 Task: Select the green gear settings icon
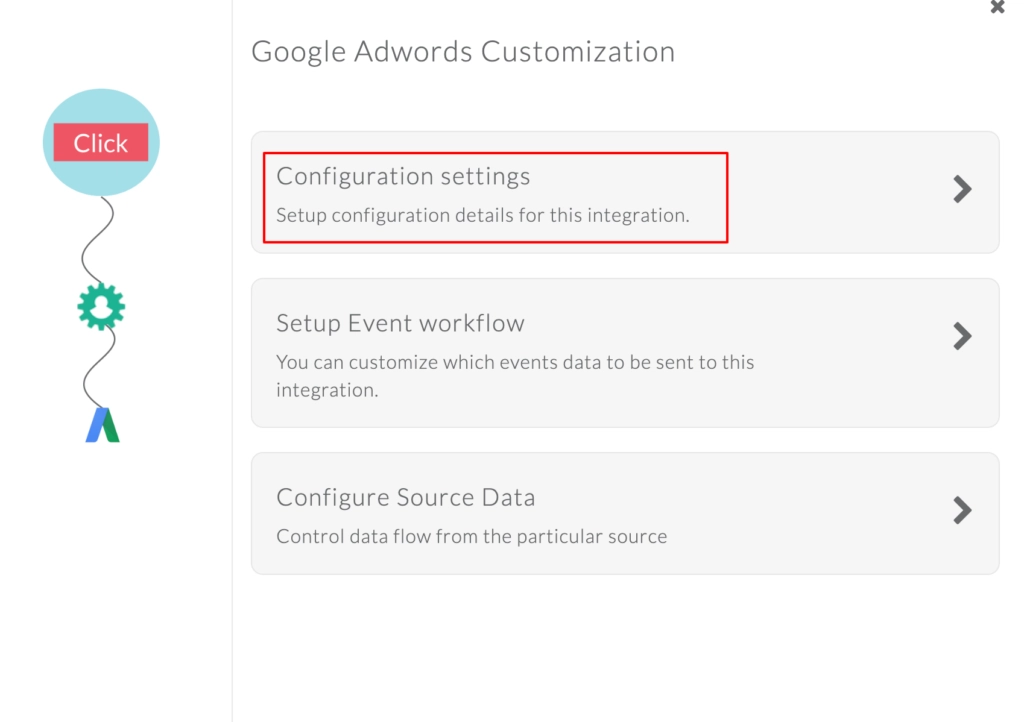(103, 308)
